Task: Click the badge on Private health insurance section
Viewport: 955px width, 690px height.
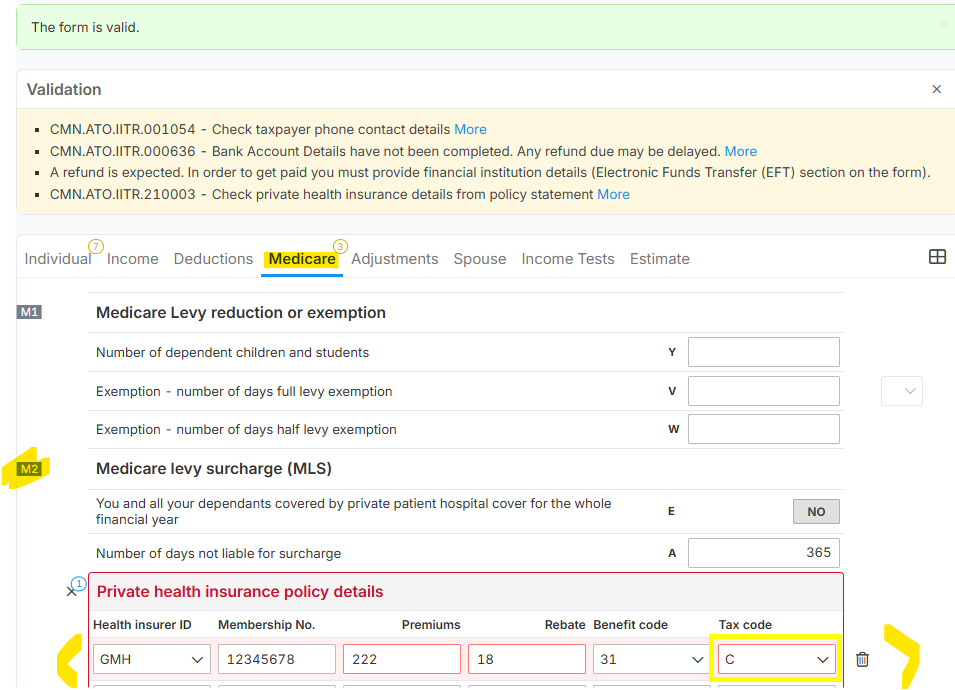Action: tap(79, 583)
